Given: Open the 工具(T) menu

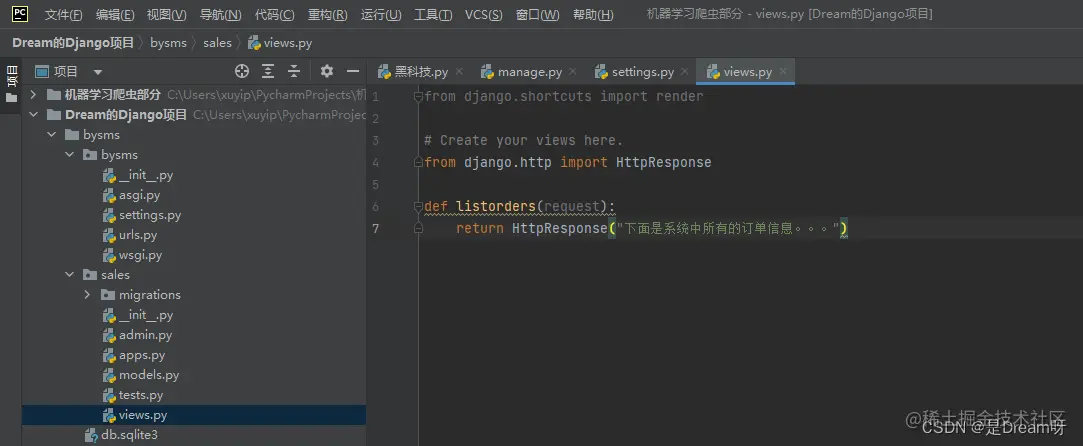Looking at the screenshot, I should click(x=433, y=14).
